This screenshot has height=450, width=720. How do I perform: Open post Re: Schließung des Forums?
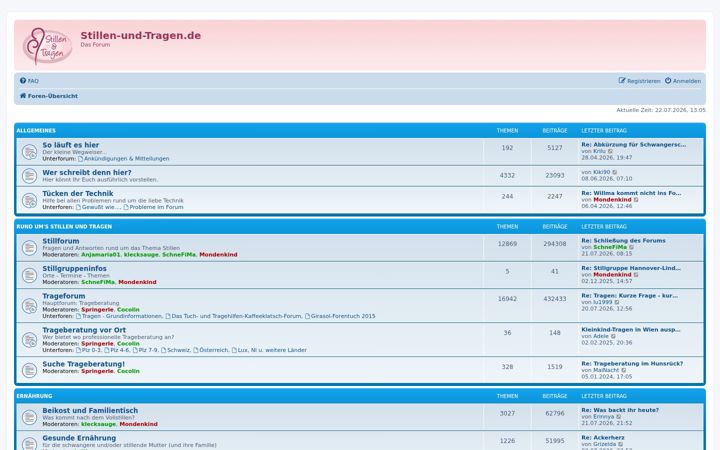[x=624, y=241]
